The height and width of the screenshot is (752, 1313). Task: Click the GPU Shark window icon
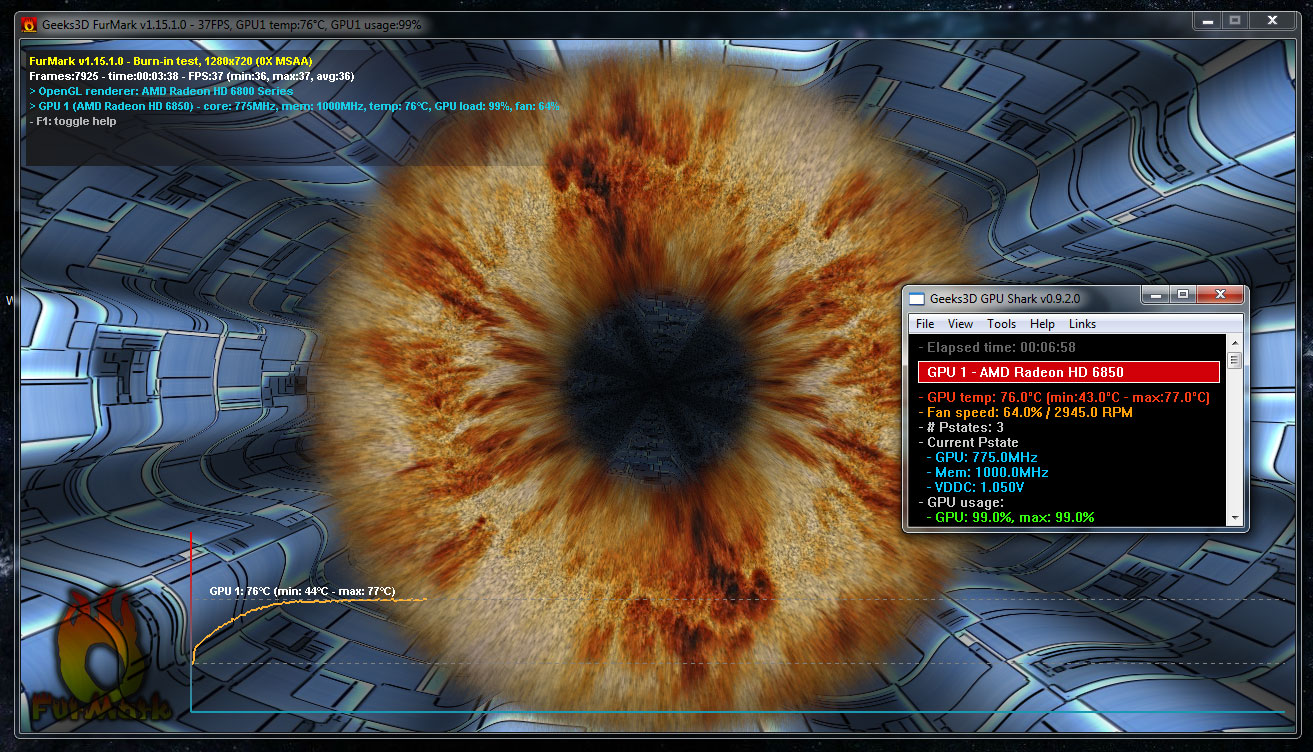point(917,298)
